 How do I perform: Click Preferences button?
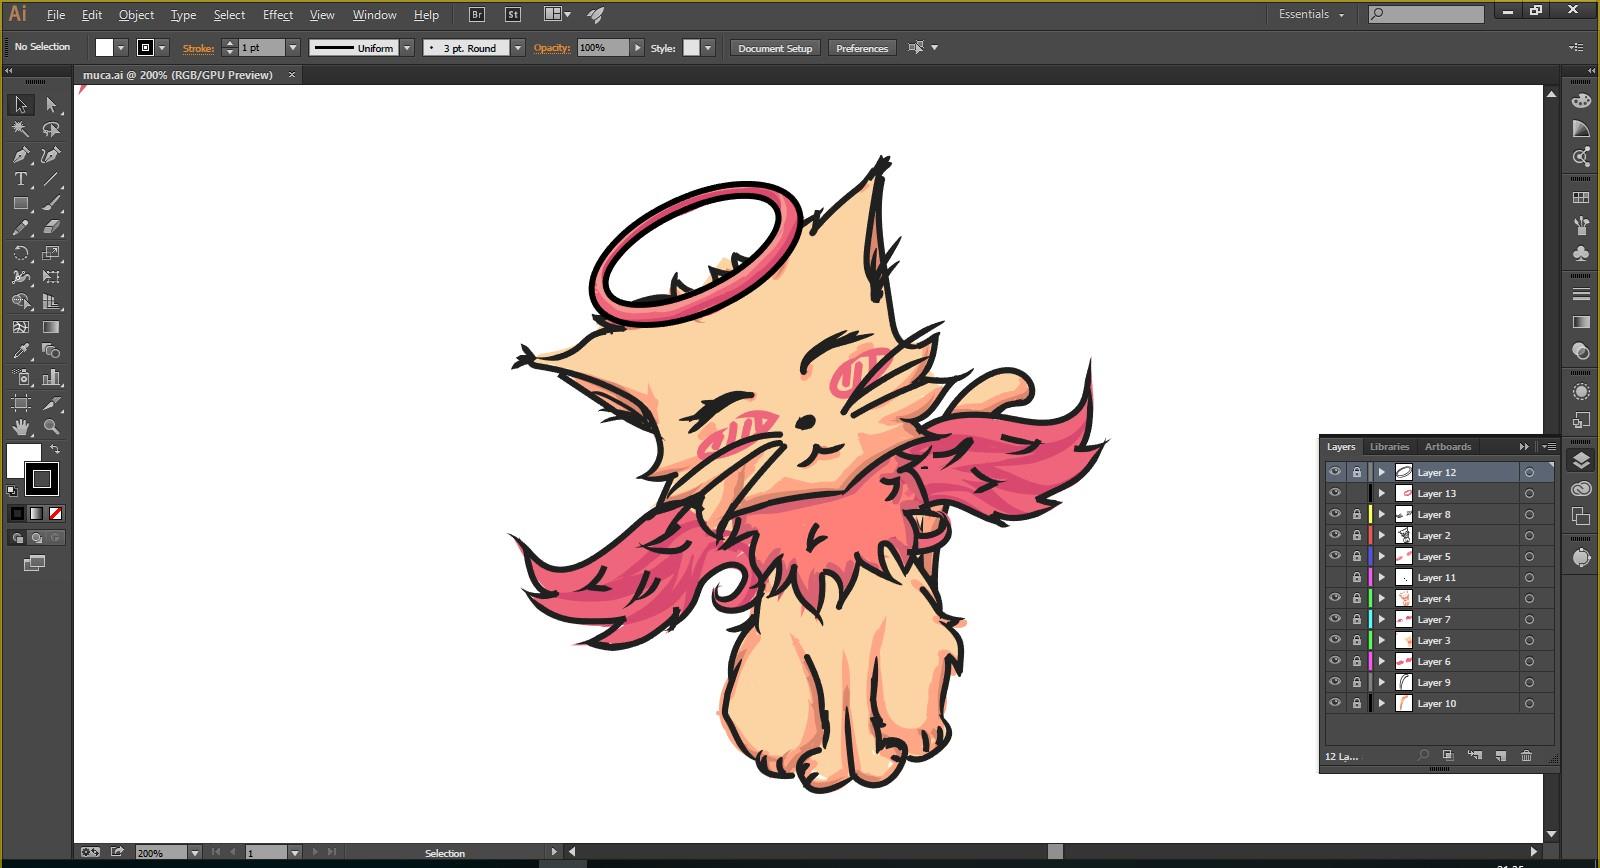pos(862,48)
